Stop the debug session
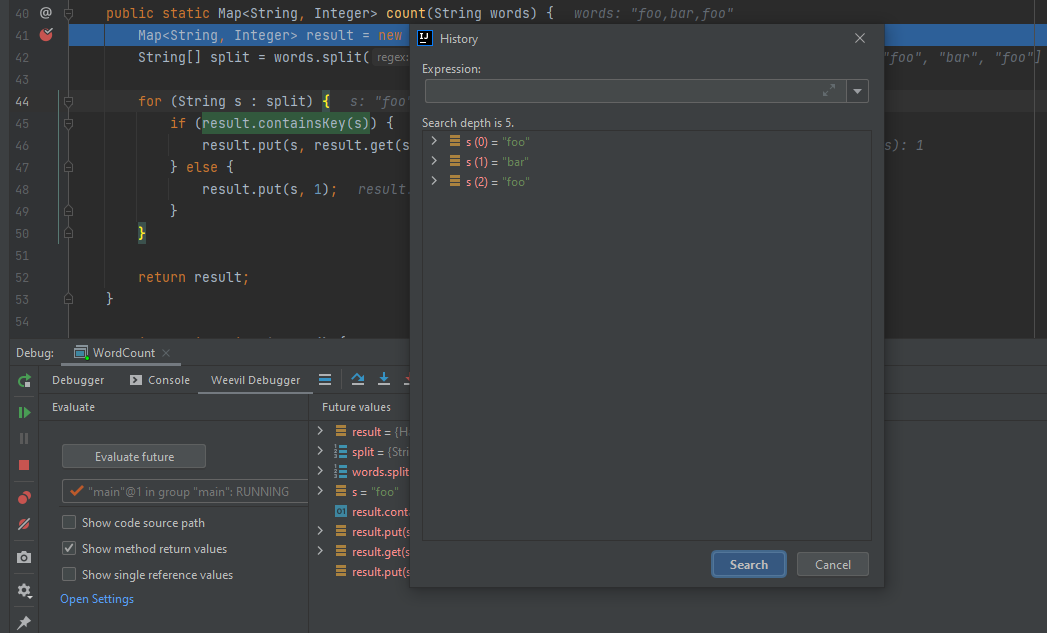This screenshot has width=1047, height=633. tap(24, 465)
